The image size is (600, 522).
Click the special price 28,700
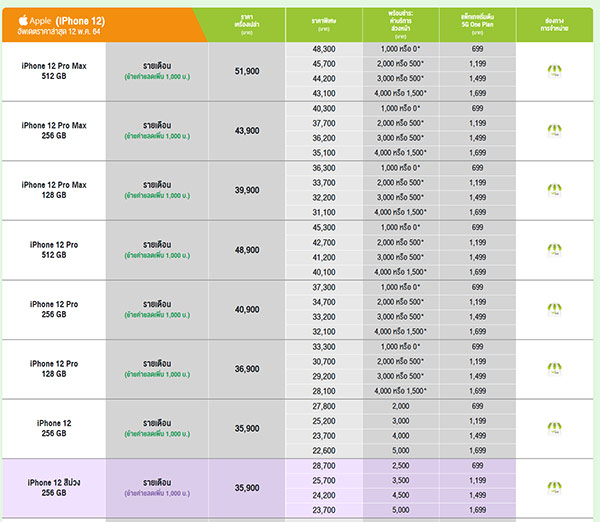tap(324, 466)
